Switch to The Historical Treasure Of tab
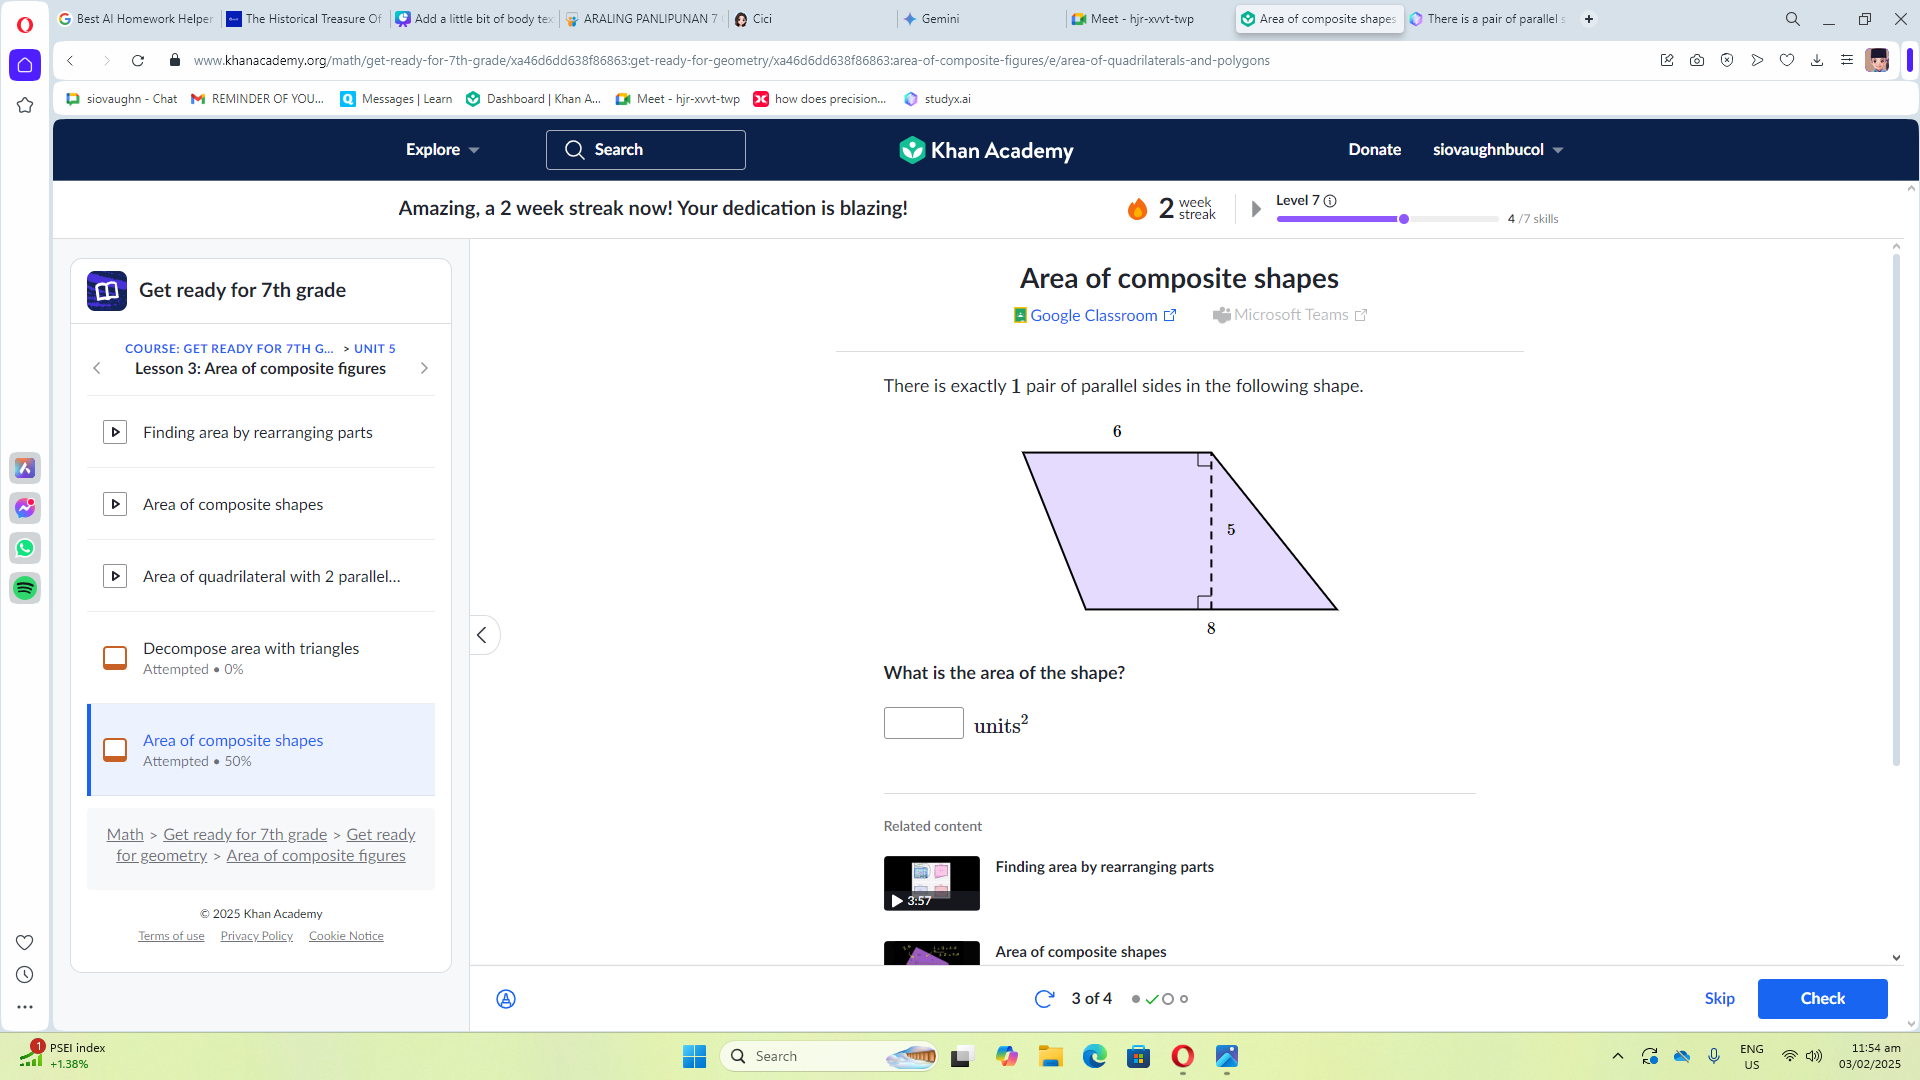Screen dimensions: 1920x1080 (x=304, y=19)
